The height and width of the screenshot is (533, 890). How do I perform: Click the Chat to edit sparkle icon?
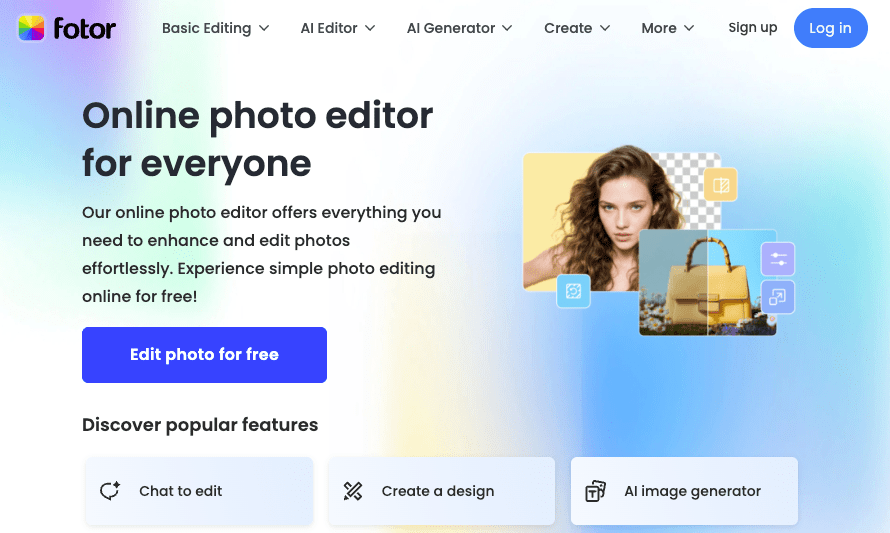pos(110,491)
